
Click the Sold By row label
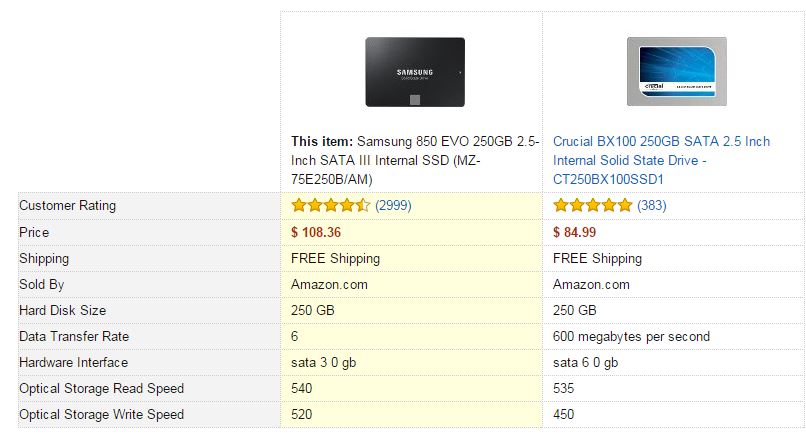coord(41,284)
